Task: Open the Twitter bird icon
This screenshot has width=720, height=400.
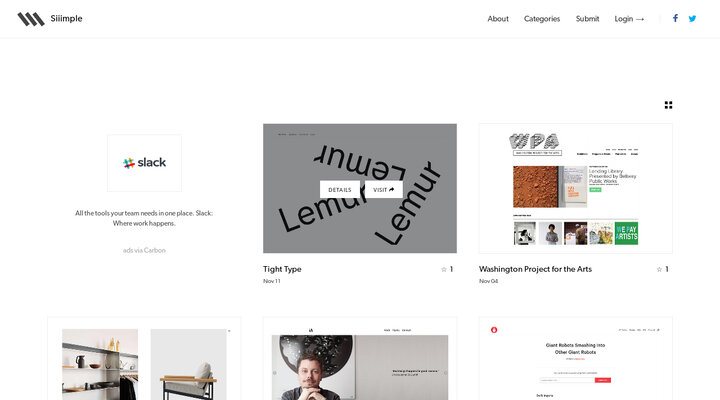Action: [692, 18]
